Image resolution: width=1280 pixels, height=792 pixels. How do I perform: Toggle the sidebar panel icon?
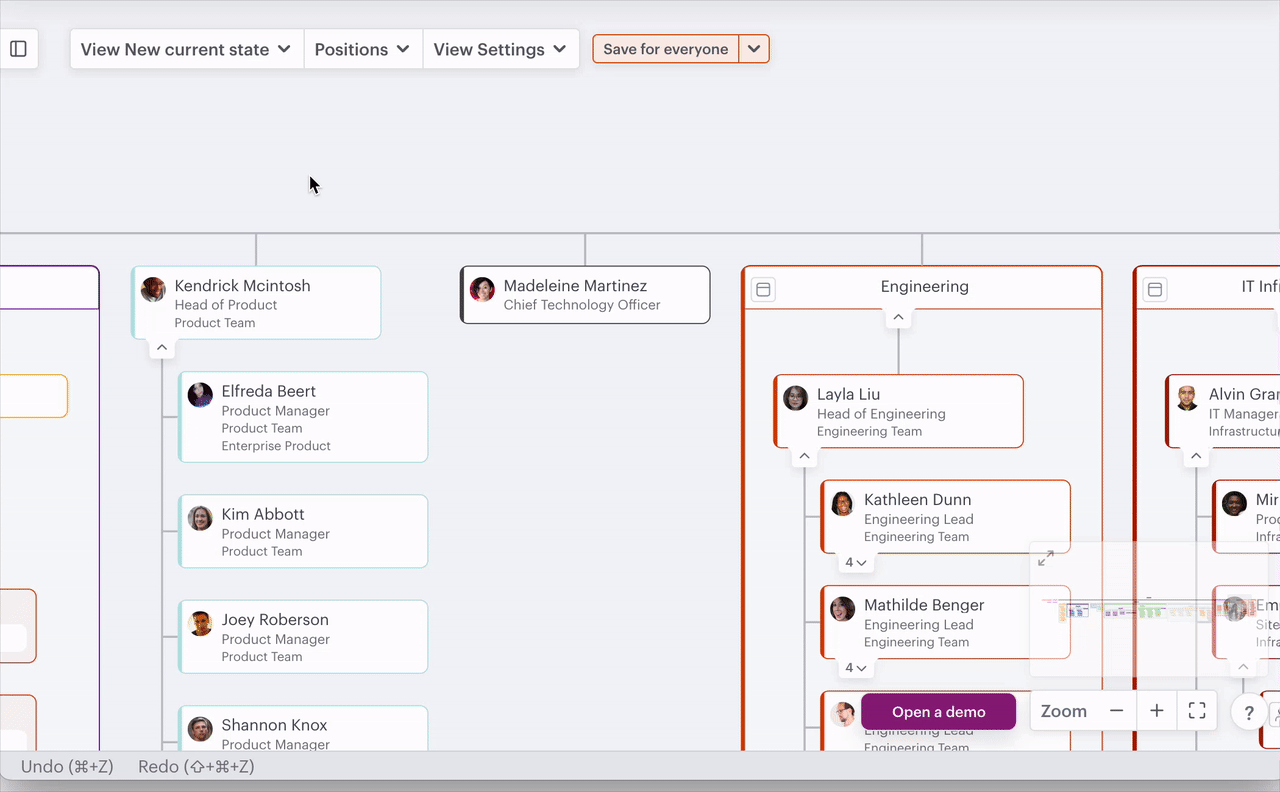coord(18,49)
